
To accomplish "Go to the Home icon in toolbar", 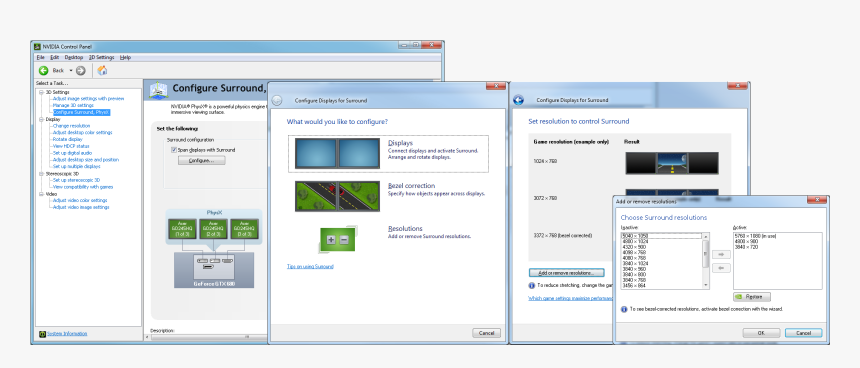I will (x=102, y=70).
